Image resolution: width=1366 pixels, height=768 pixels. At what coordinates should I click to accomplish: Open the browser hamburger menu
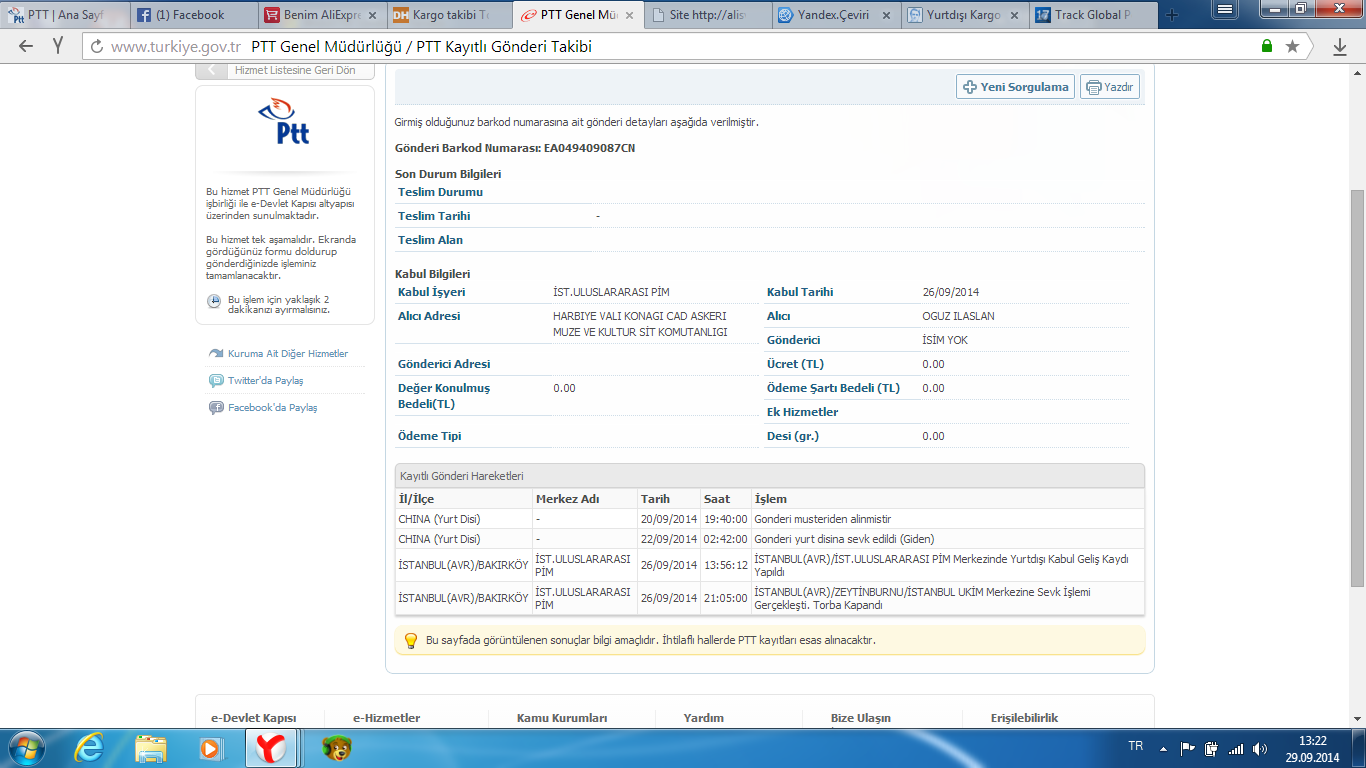click(x=1223, y=9)
